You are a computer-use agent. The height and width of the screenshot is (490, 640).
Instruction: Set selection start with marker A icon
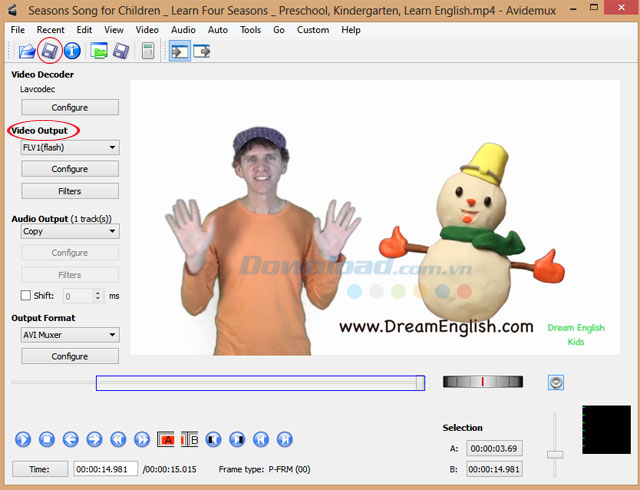166,439
